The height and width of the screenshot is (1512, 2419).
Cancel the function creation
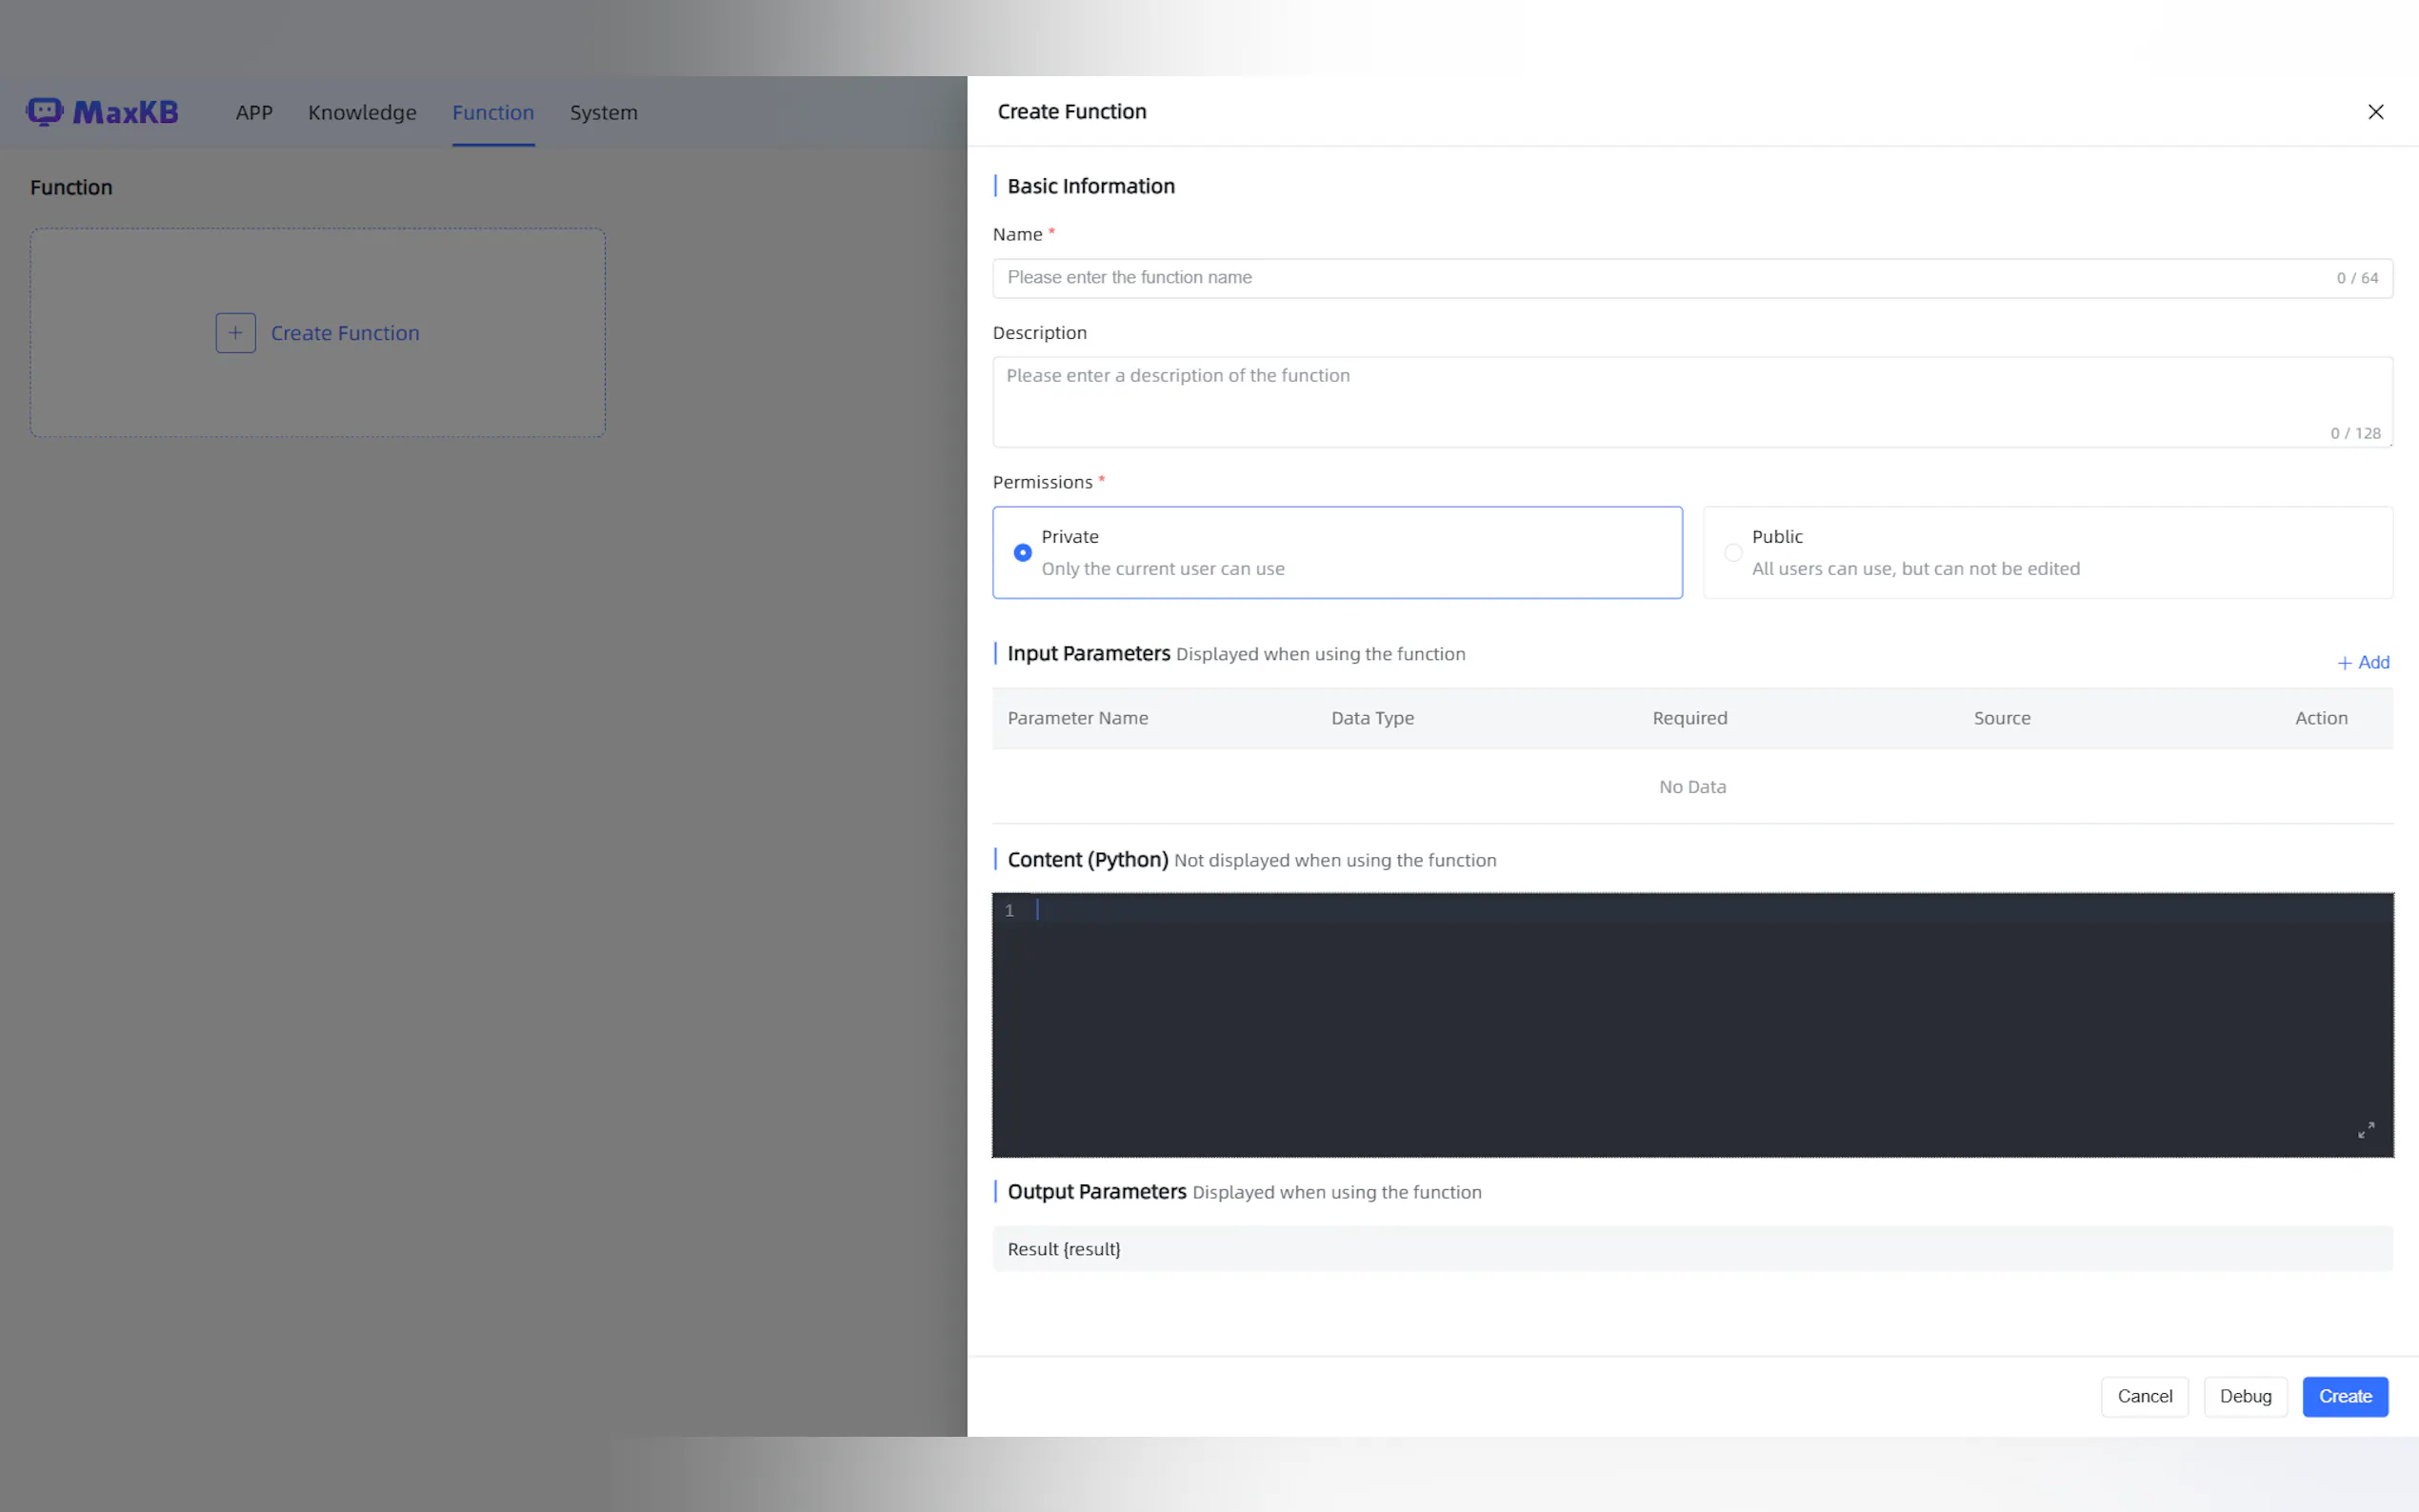click(2144, 1396)
